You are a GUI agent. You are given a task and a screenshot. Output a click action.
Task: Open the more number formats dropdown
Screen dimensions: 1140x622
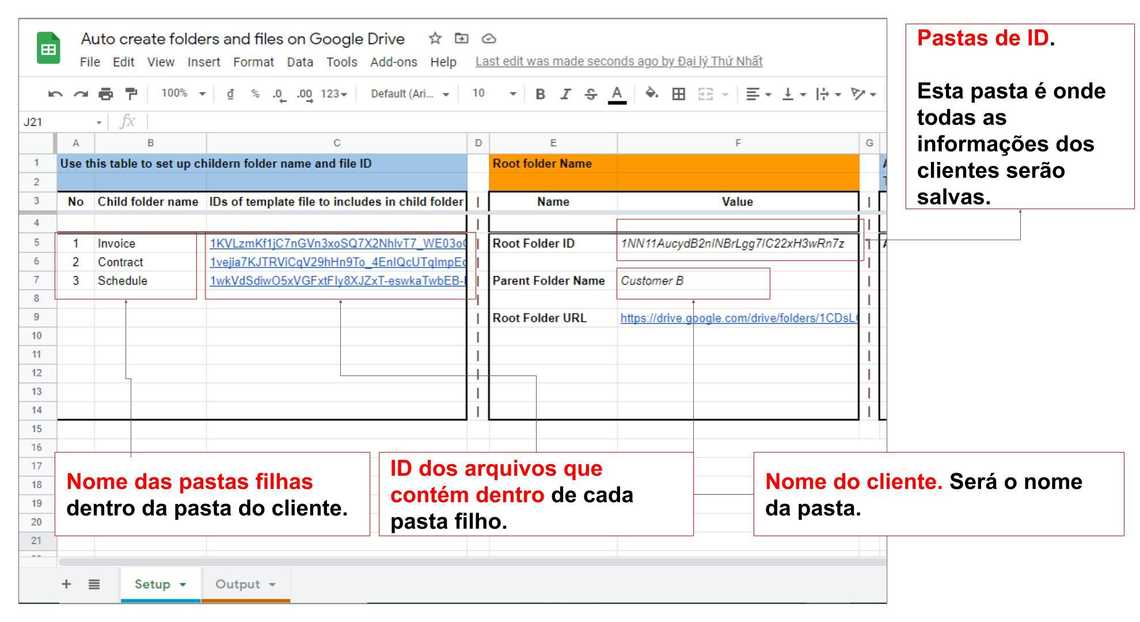pos(334,94)
